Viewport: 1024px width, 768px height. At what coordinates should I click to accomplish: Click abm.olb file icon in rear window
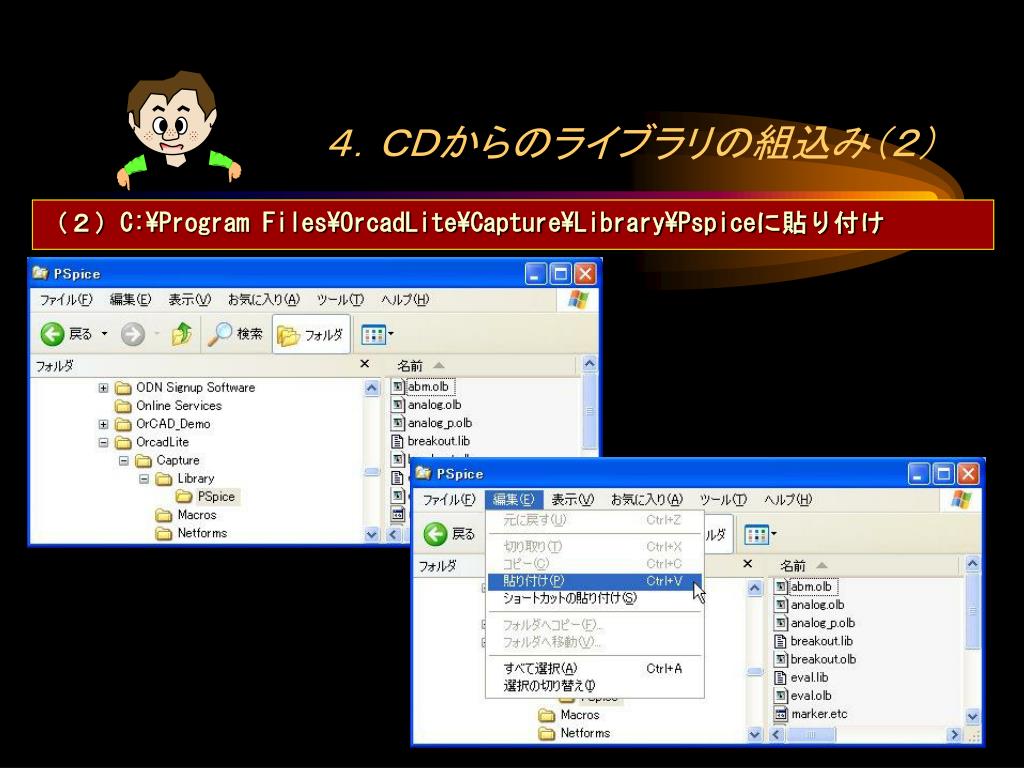(398, 387)
